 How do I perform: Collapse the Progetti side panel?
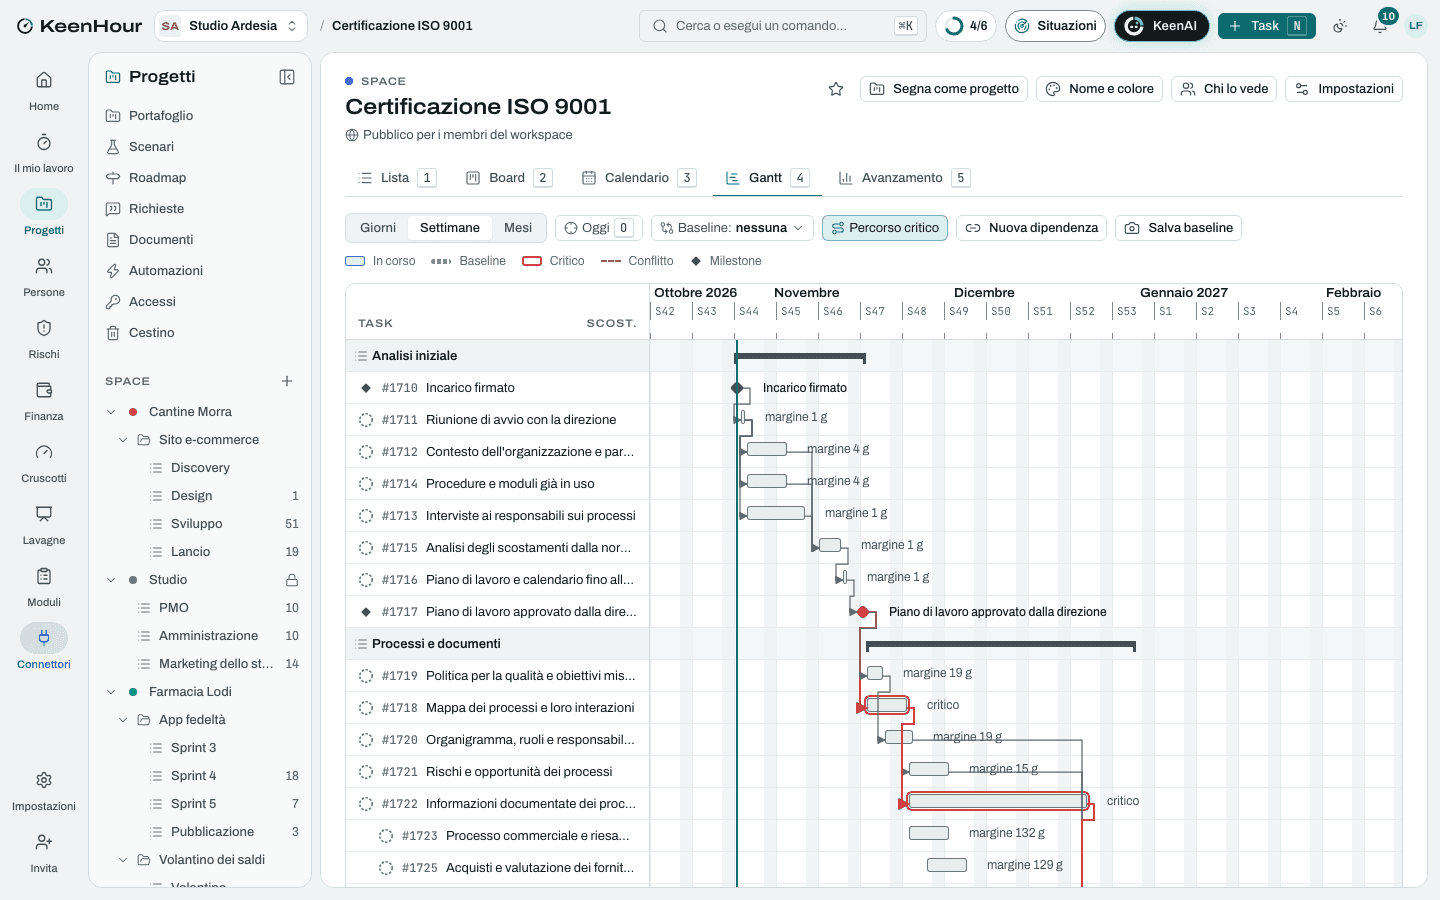pyautogui.click(x=287, y=77)
